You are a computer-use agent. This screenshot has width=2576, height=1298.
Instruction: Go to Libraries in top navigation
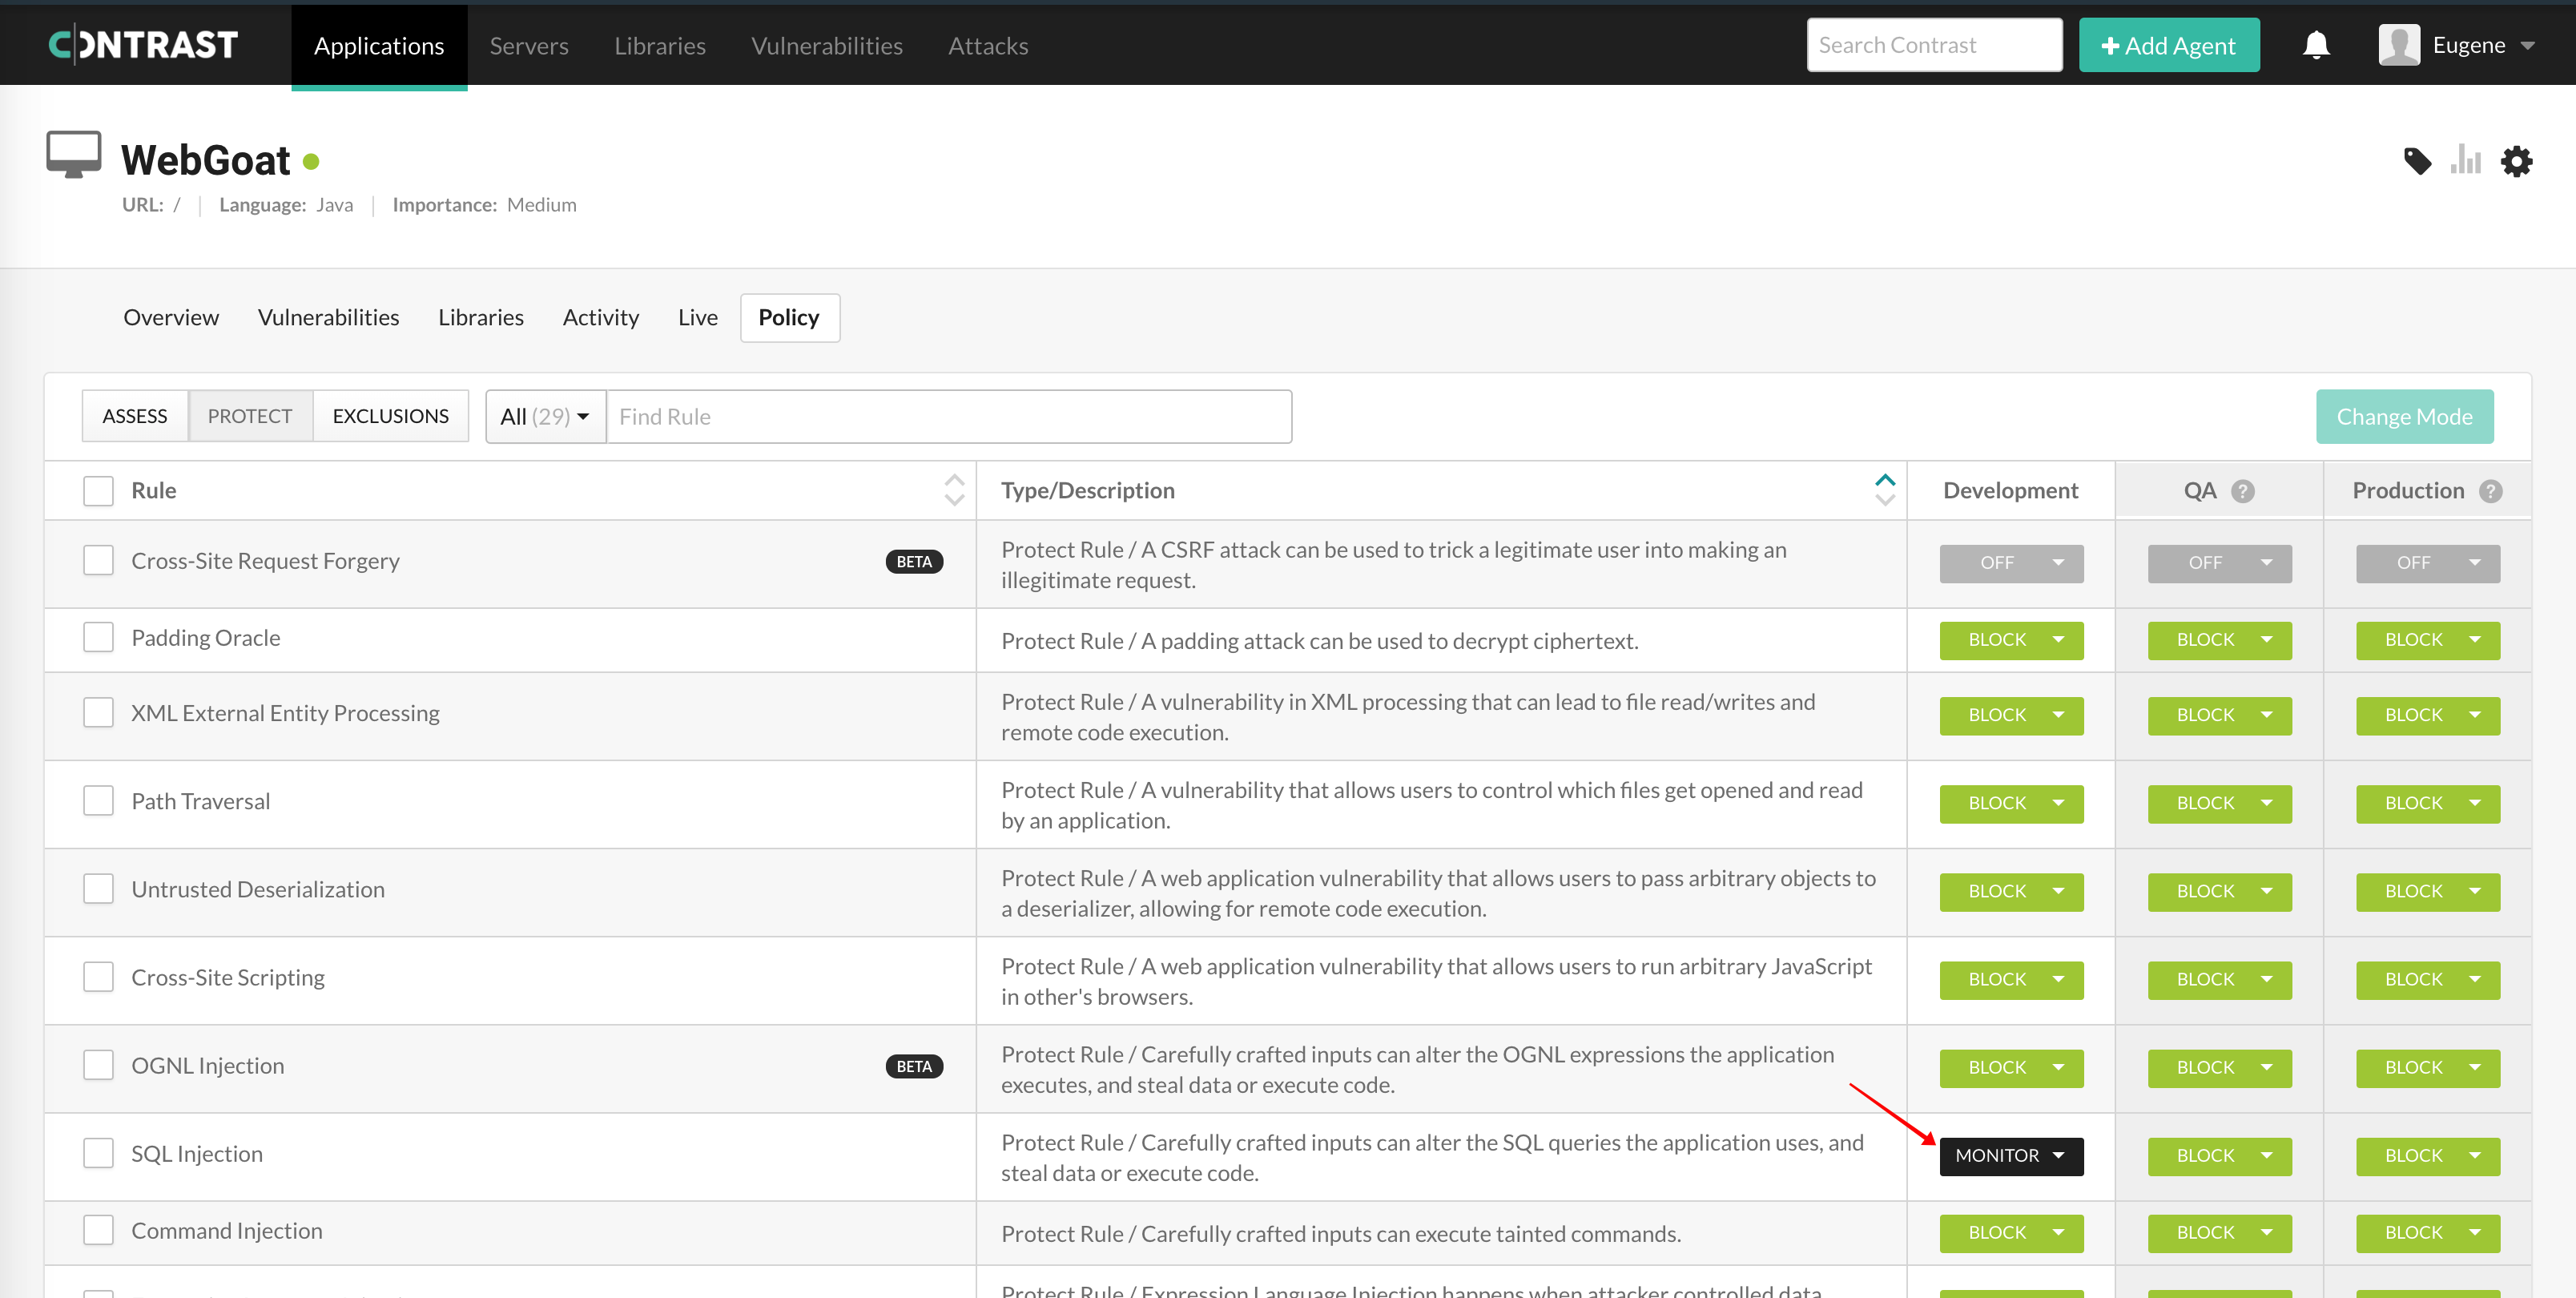[660, 46]
